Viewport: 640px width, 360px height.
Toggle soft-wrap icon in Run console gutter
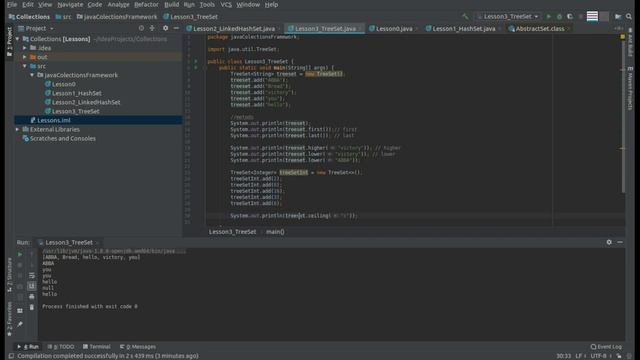coord(31,276)
